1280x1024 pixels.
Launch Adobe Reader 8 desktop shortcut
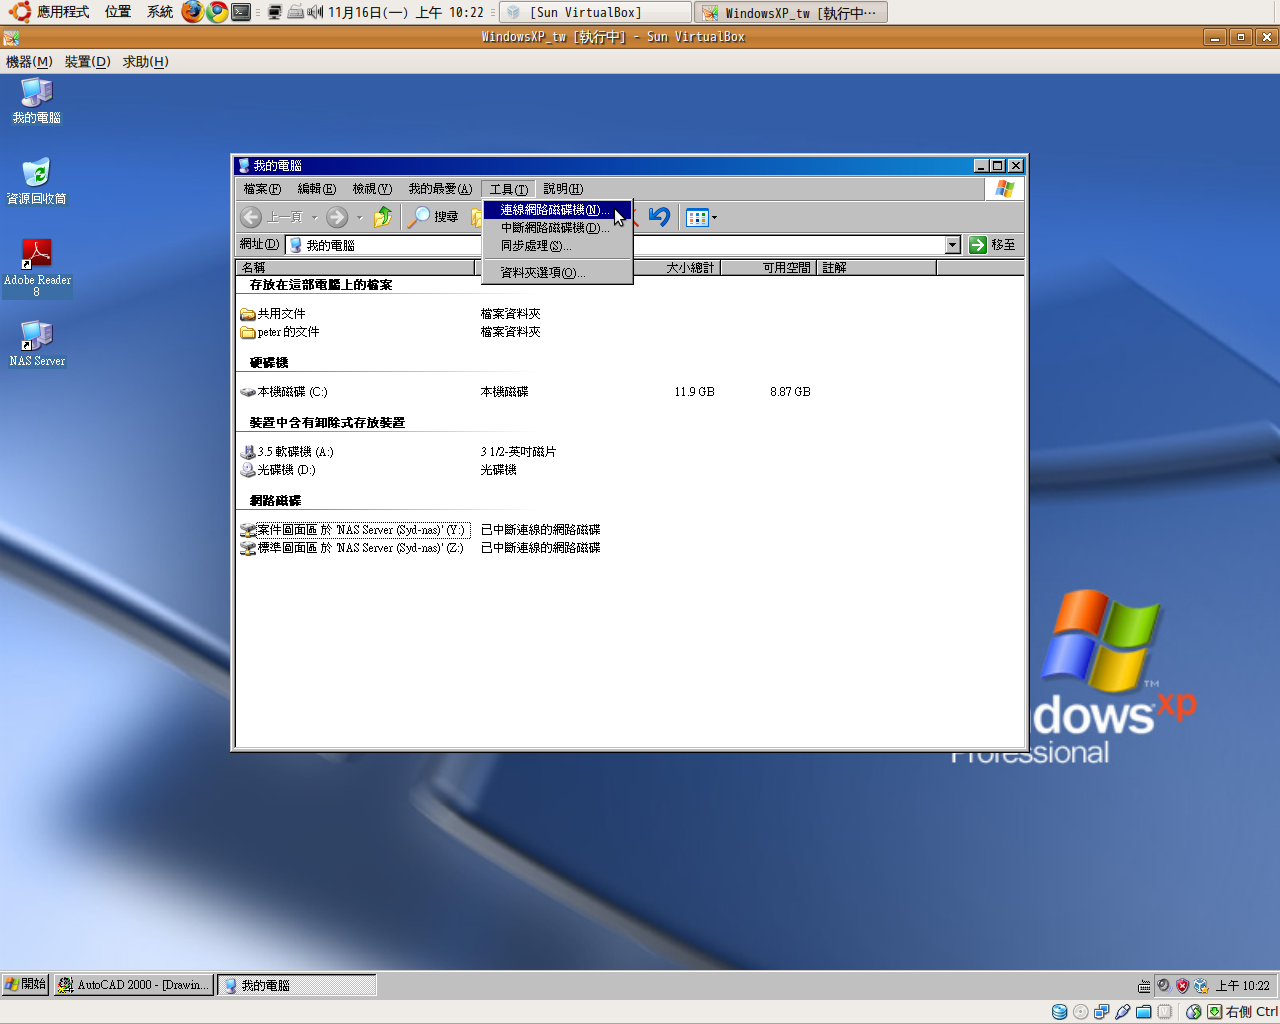tap(37, 267)
